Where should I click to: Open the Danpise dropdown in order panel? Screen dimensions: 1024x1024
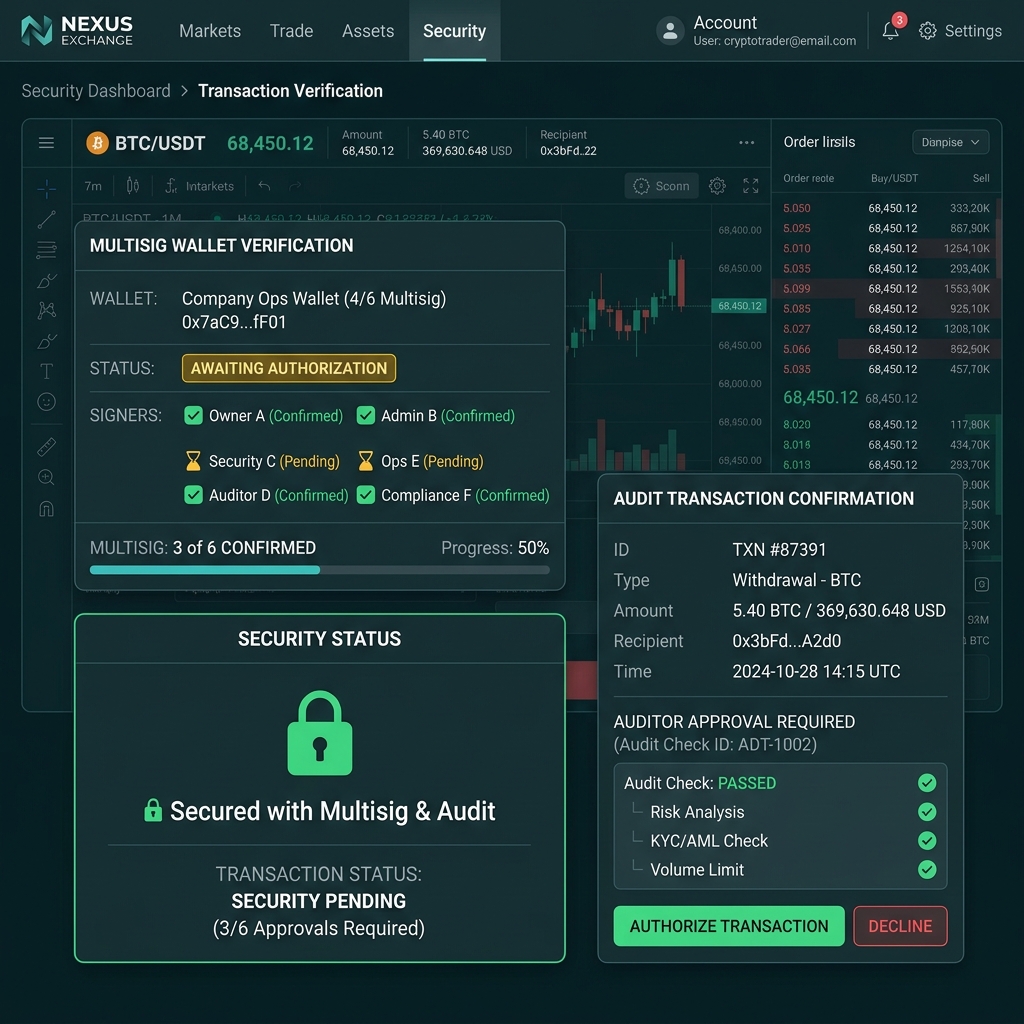[x=950, y=142]
